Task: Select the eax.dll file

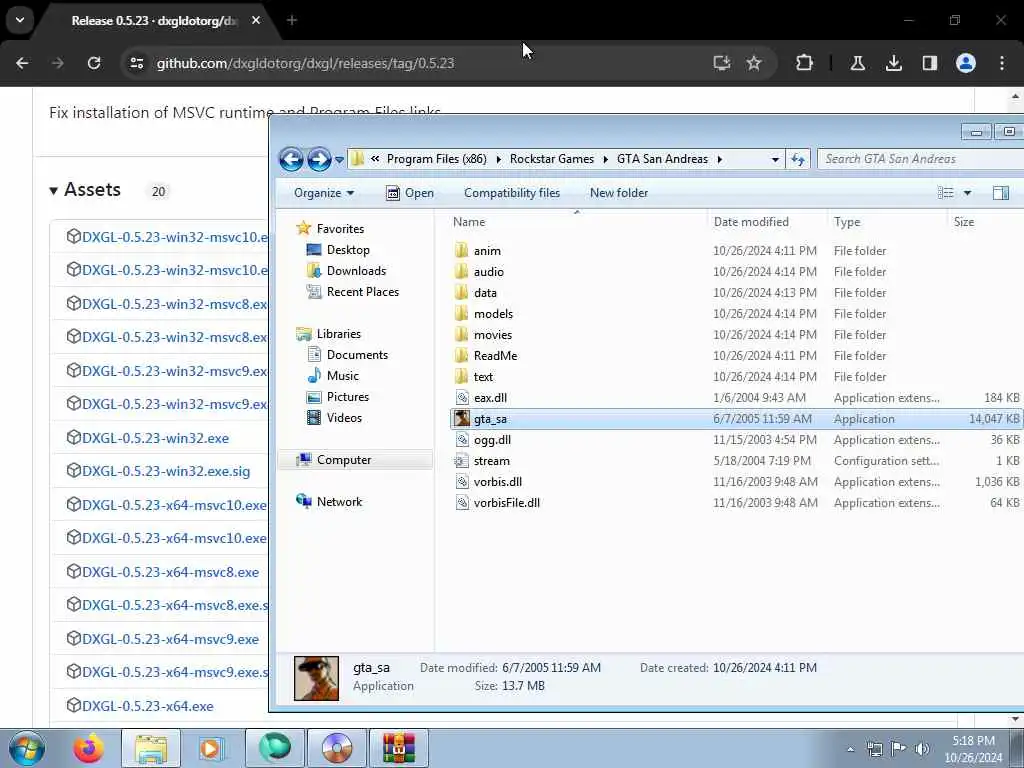Action: point(490,398)
